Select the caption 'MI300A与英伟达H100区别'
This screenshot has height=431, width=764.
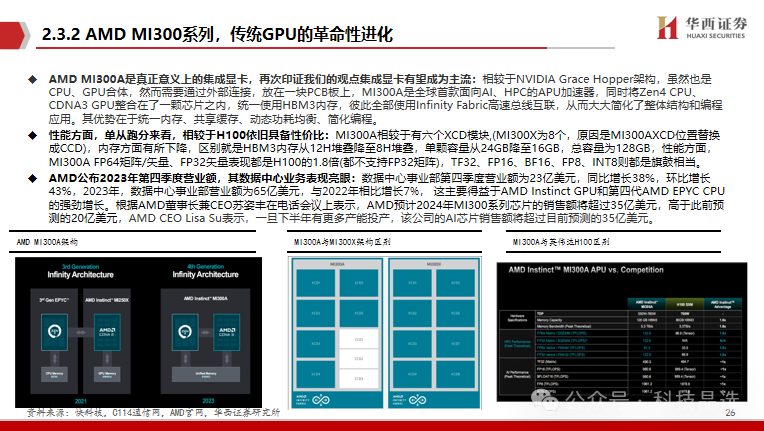[561, 242]
